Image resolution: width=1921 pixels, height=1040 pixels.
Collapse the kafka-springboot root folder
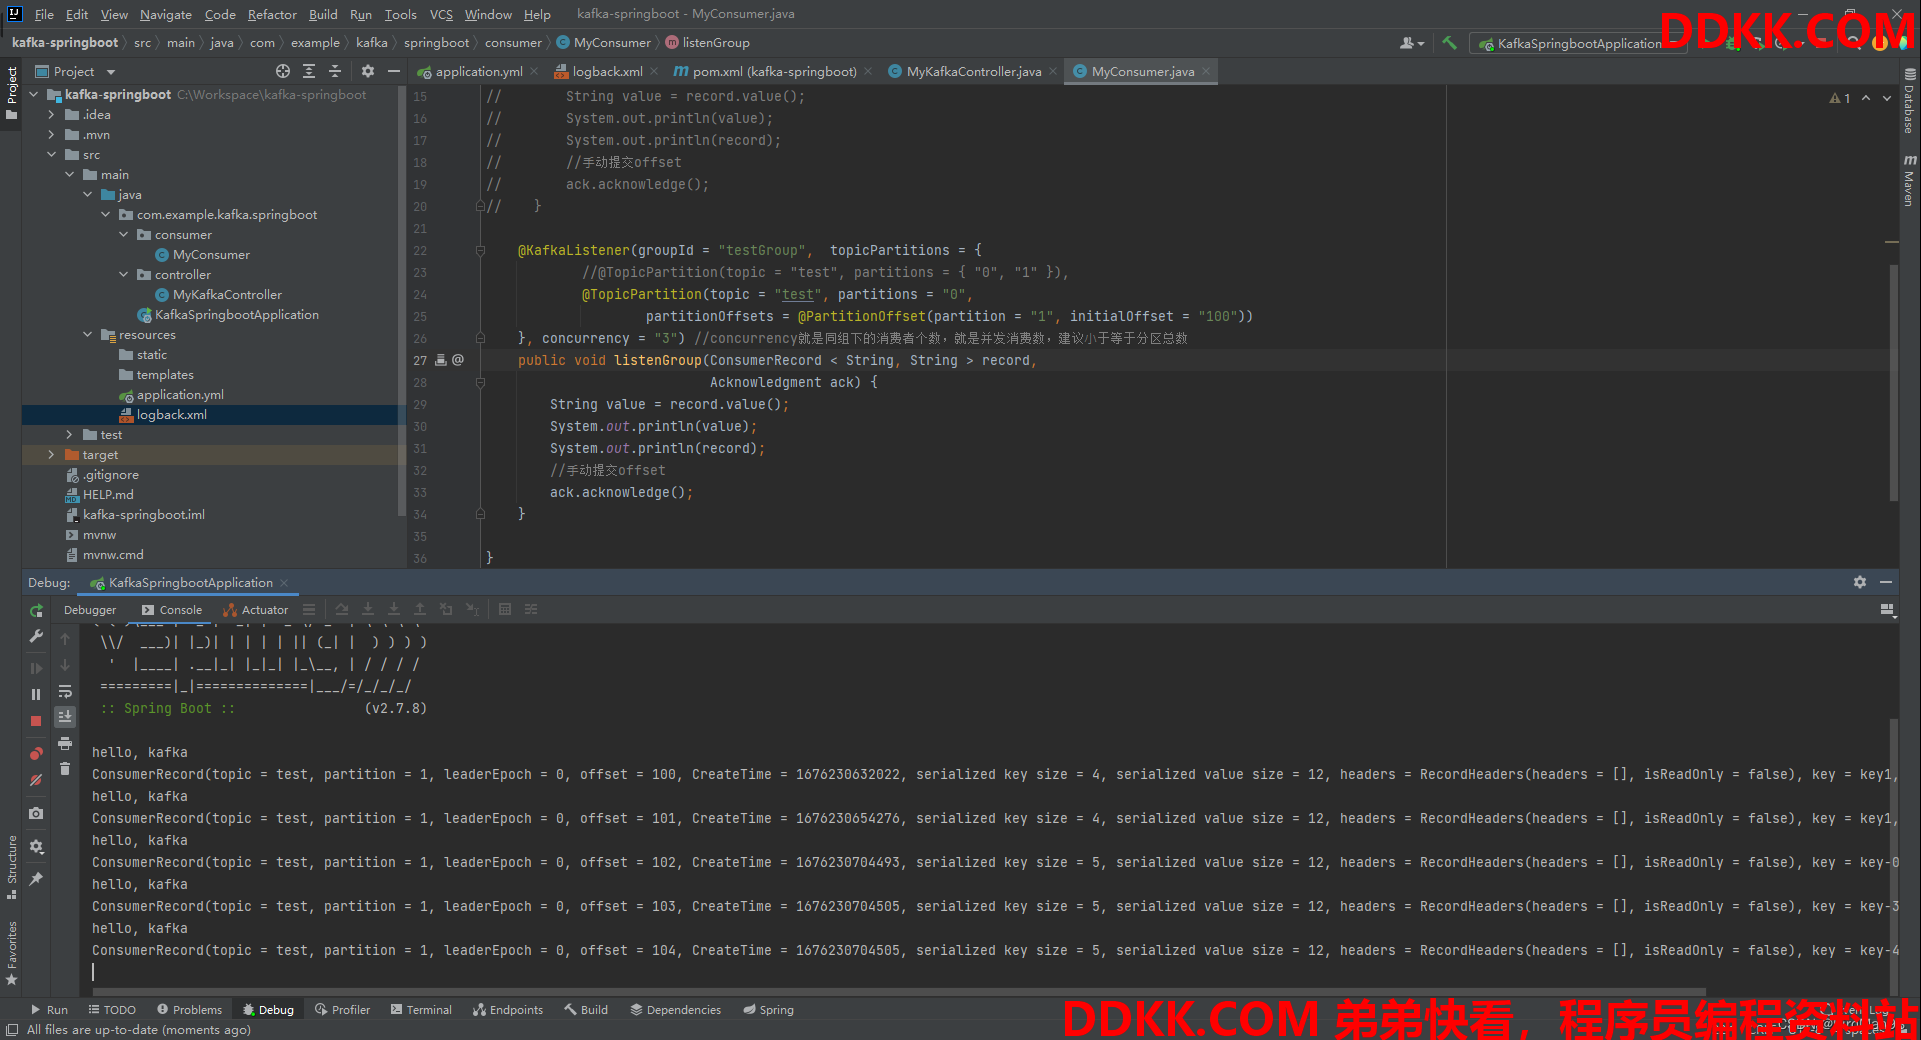(x=34, y=94)
